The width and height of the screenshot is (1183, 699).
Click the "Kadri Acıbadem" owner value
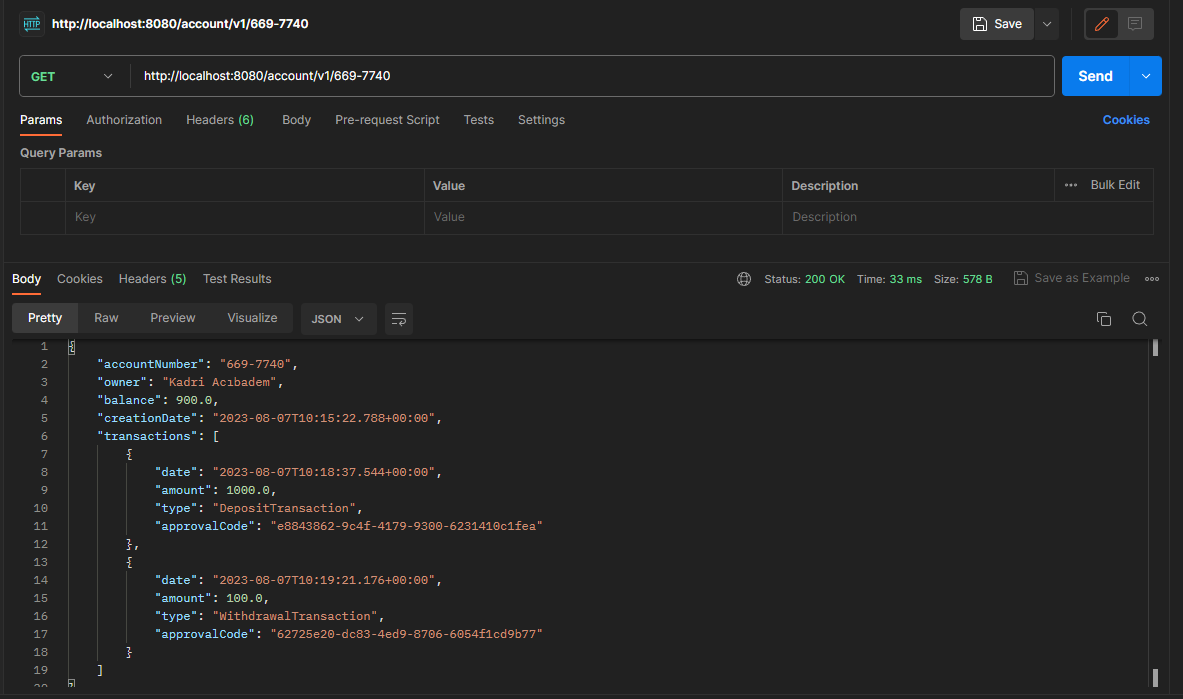point(220,383)
